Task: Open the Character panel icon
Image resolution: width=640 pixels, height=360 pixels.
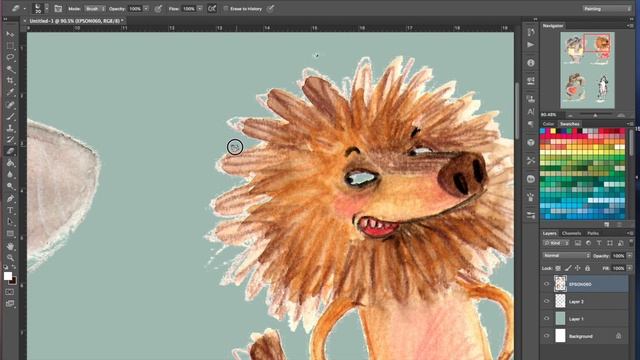Action: [x=530, y=111]
